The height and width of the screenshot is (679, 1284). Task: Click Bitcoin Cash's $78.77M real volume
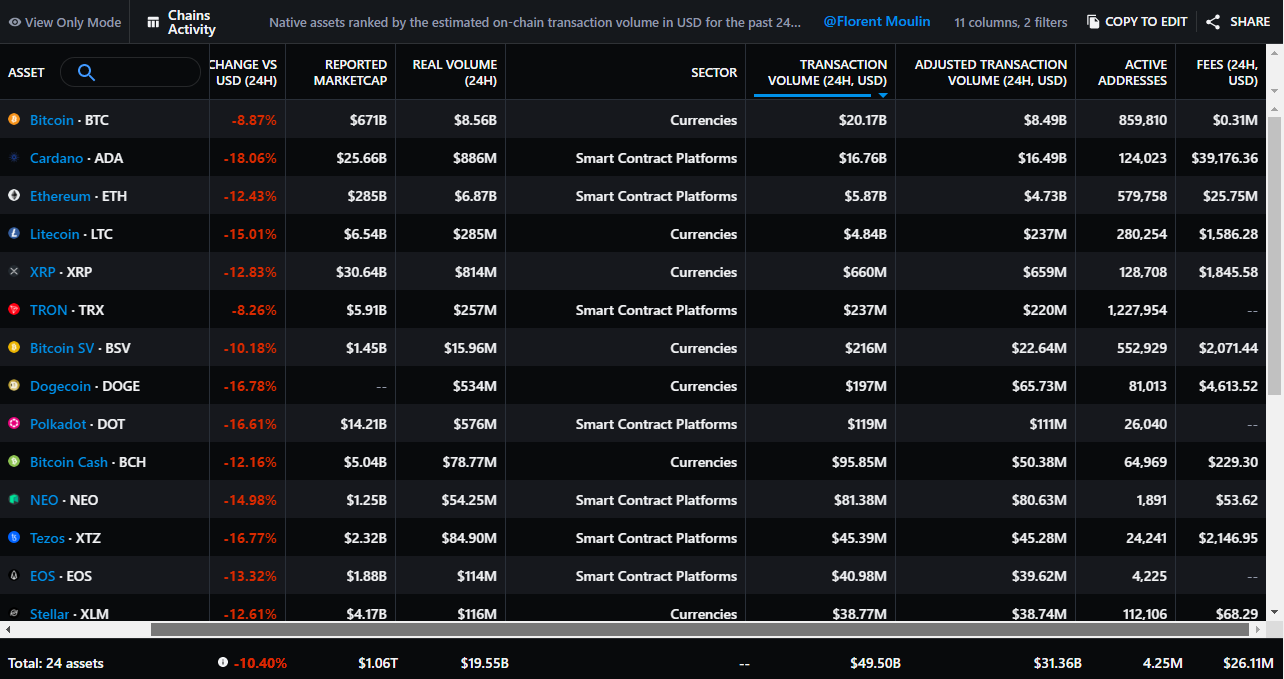pos(470,462)
